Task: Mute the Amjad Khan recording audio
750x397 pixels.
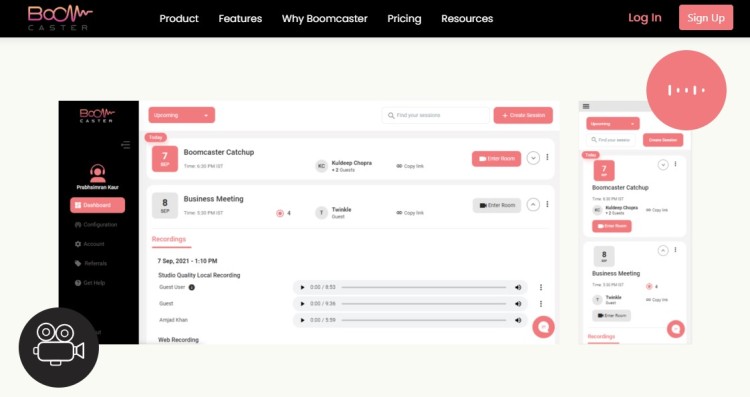Action: pyautogui.click(x=518, y=320)
